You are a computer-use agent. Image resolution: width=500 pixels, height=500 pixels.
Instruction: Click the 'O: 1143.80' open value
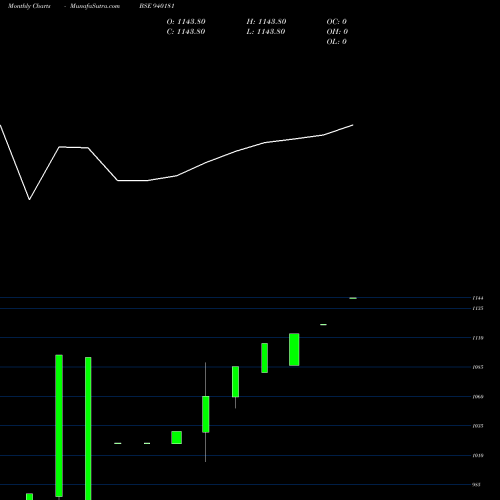pos(186,22)
